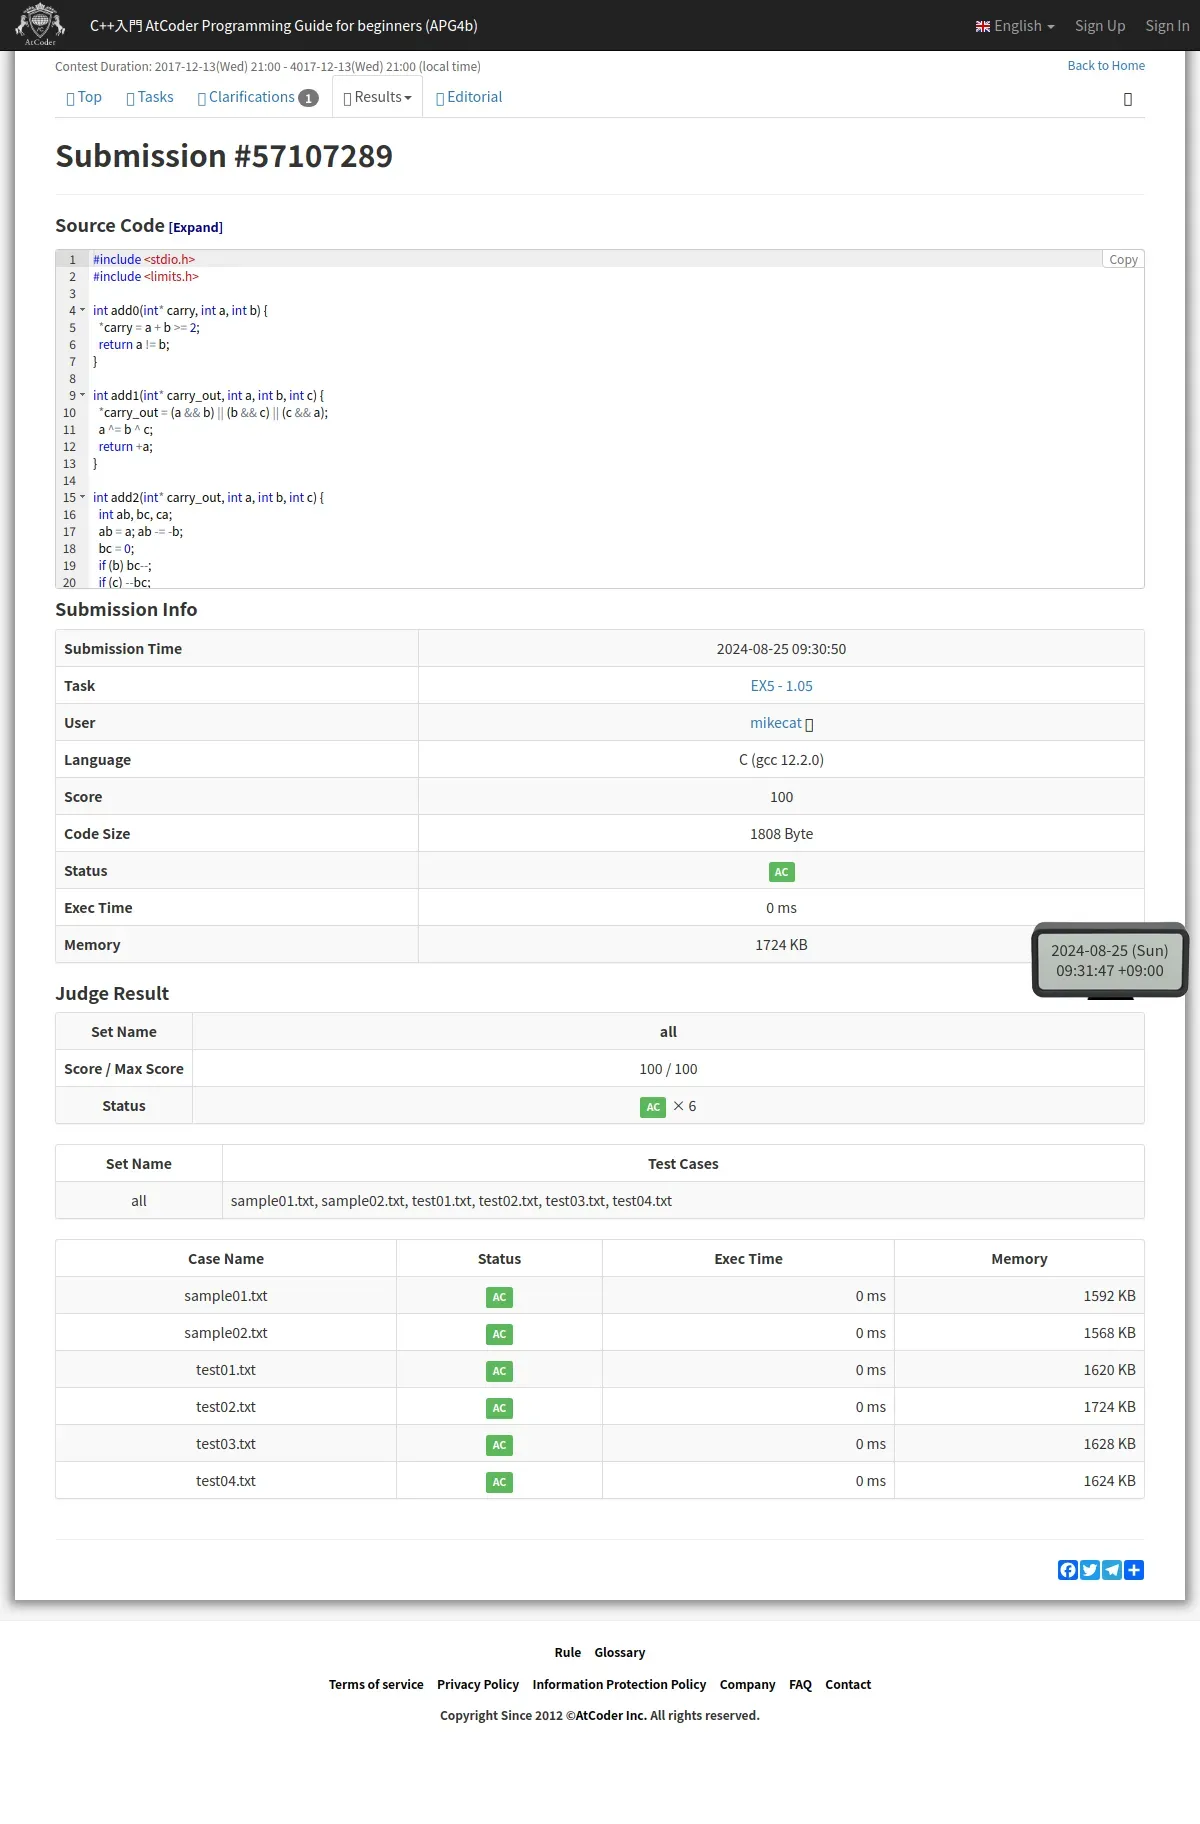Viewport: 1200px width, 1824px height.
Task: Select the sample02.txt case name cell
Action: click(x=226, y=1333)
